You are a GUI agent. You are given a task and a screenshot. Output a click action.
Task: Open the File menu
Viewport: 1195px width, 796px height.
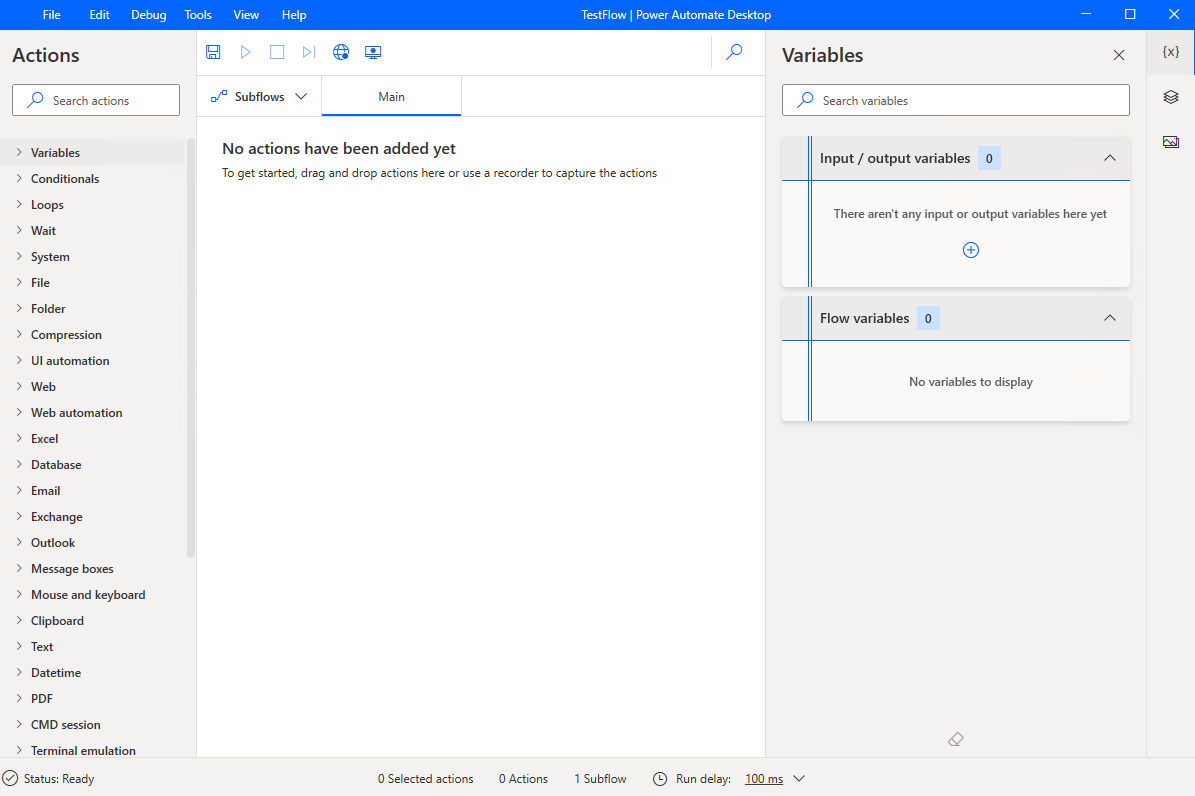(x=51, y=14)
